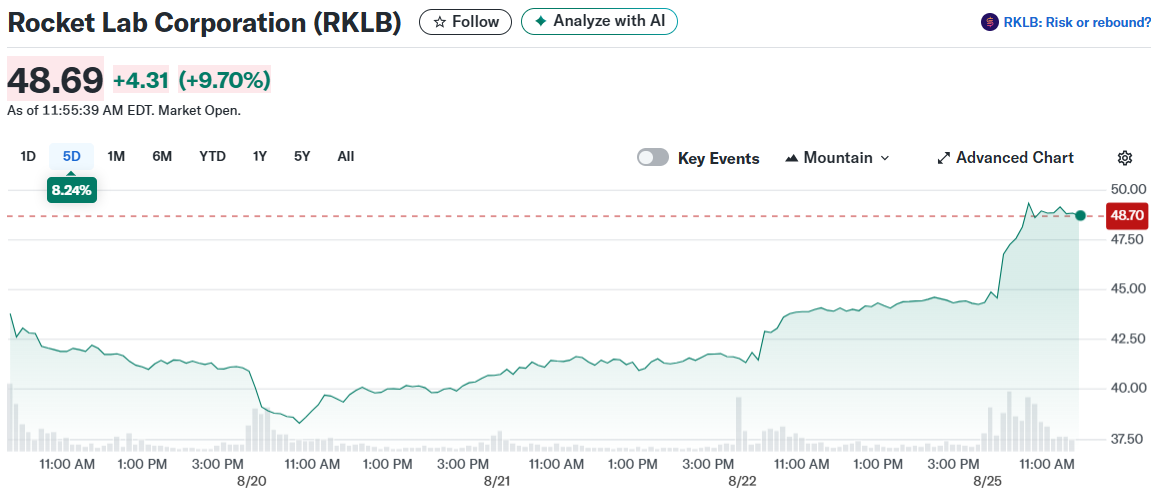
Task: Select the 5D range tab
Action: 71,156
